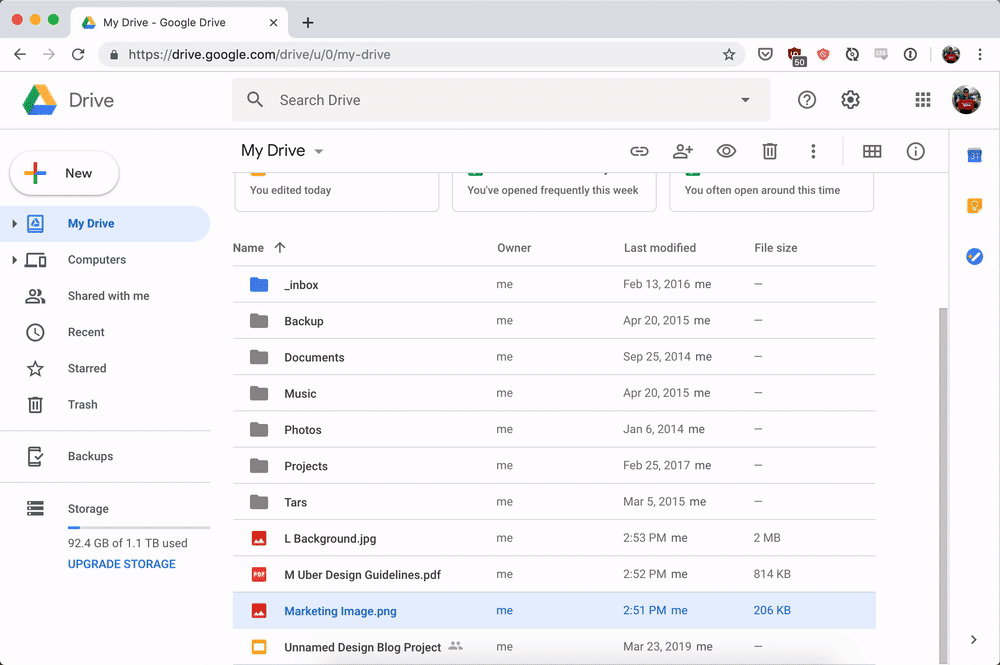Click the UPGRADE STORAGE link
Viewport: 1000px width, 665px height.
(121, 563)
